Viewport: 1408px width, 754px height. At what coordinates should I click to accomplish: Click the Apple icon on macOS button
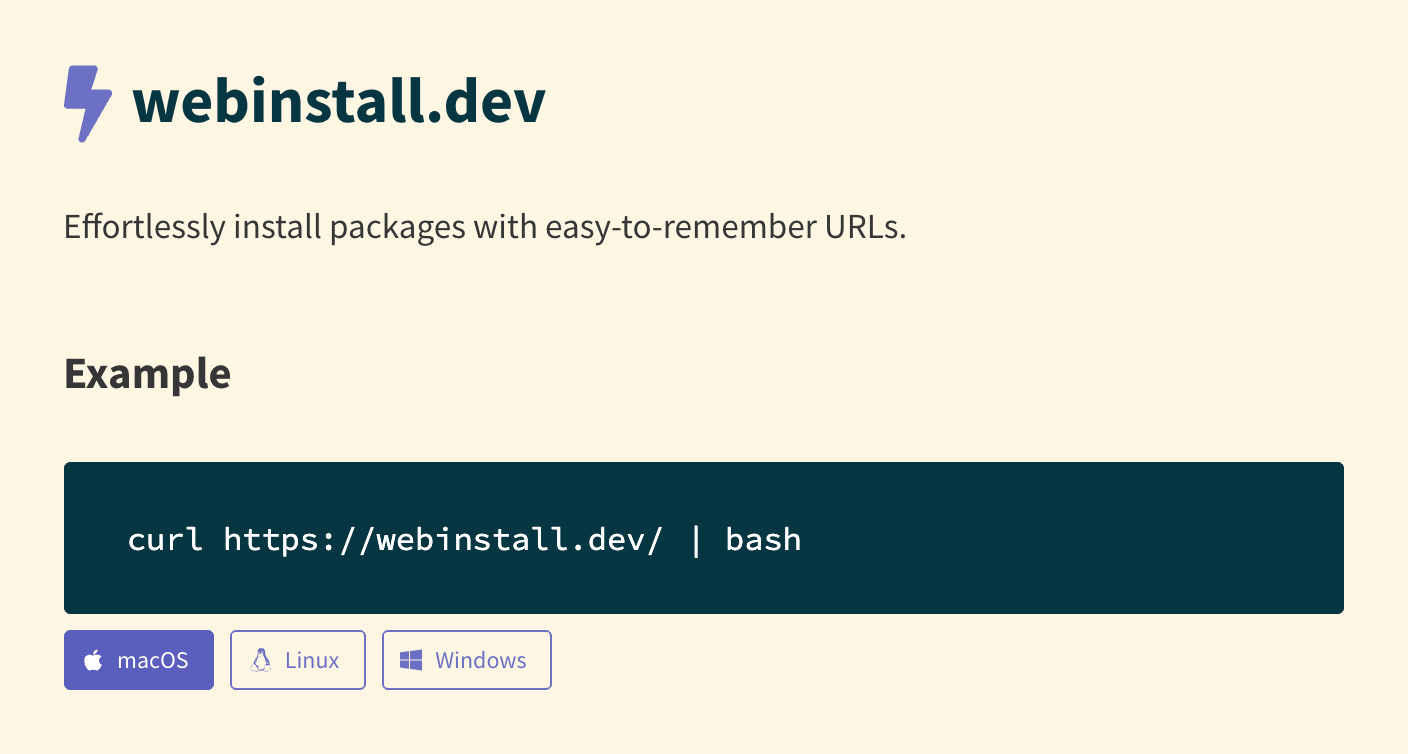point(94,659)
